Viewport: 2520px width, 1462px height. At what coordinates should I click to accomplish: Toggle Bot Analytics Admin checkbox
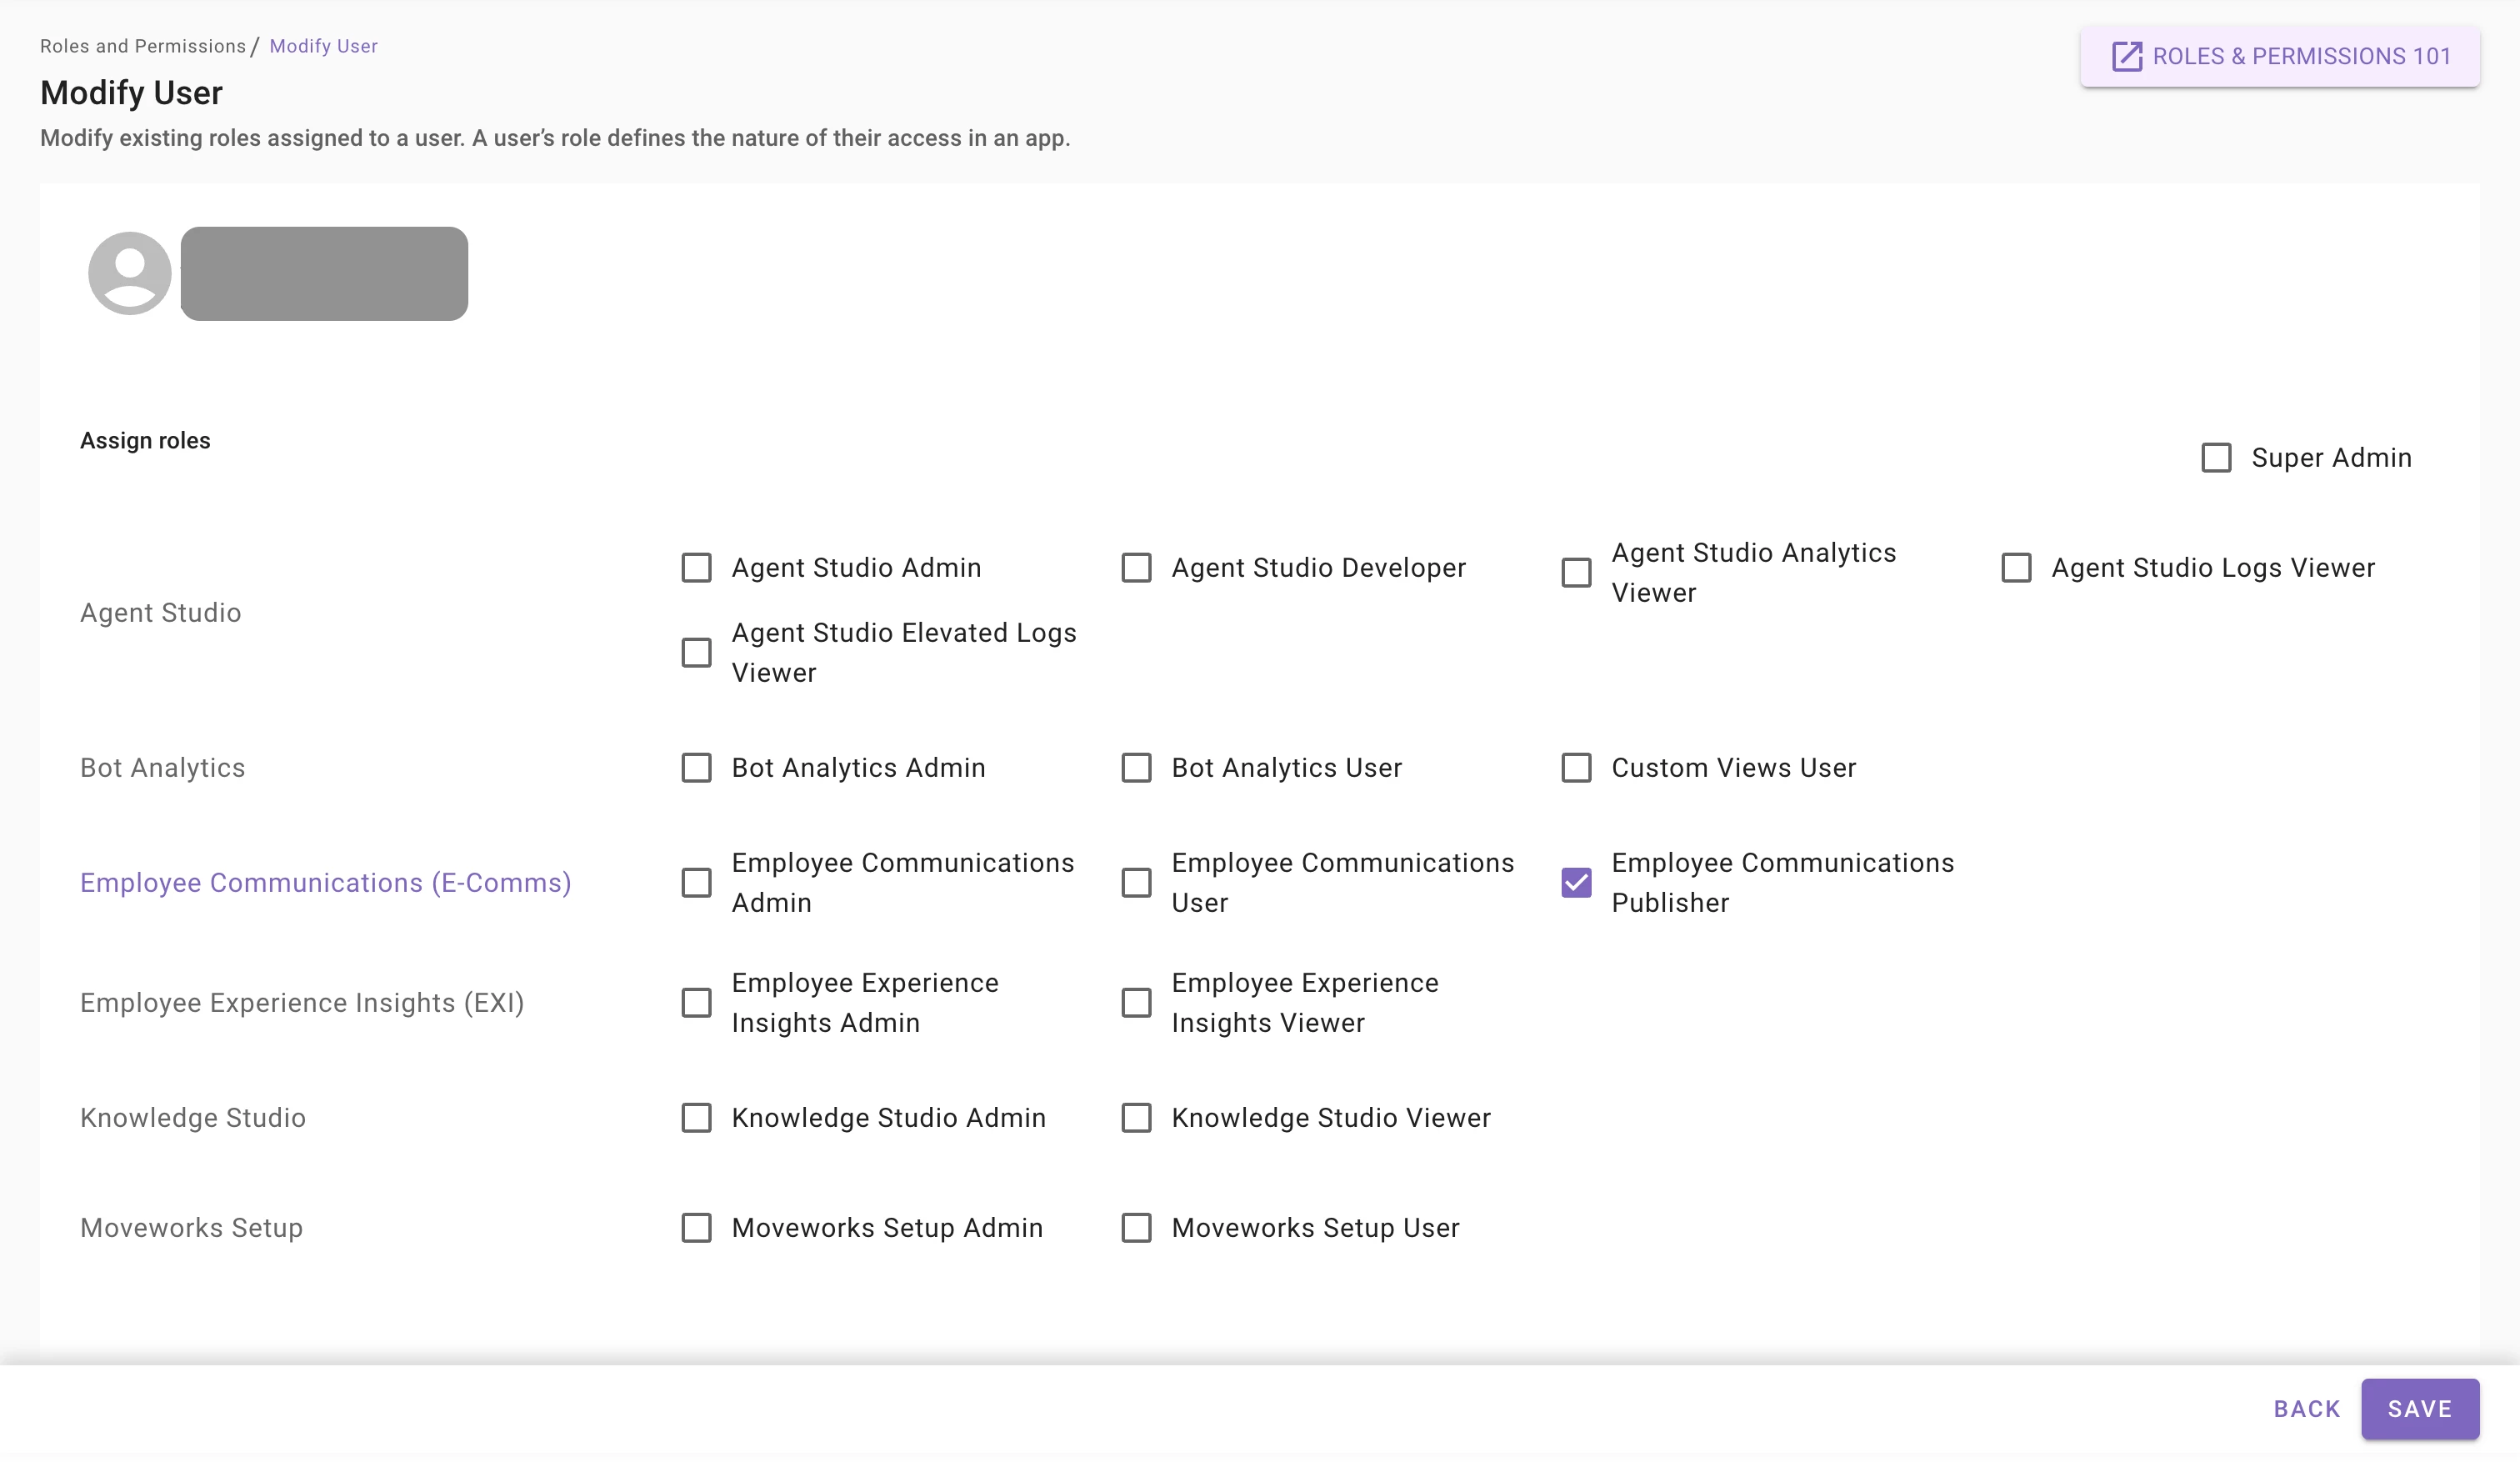pyautogui.click(x=696, y=768)
